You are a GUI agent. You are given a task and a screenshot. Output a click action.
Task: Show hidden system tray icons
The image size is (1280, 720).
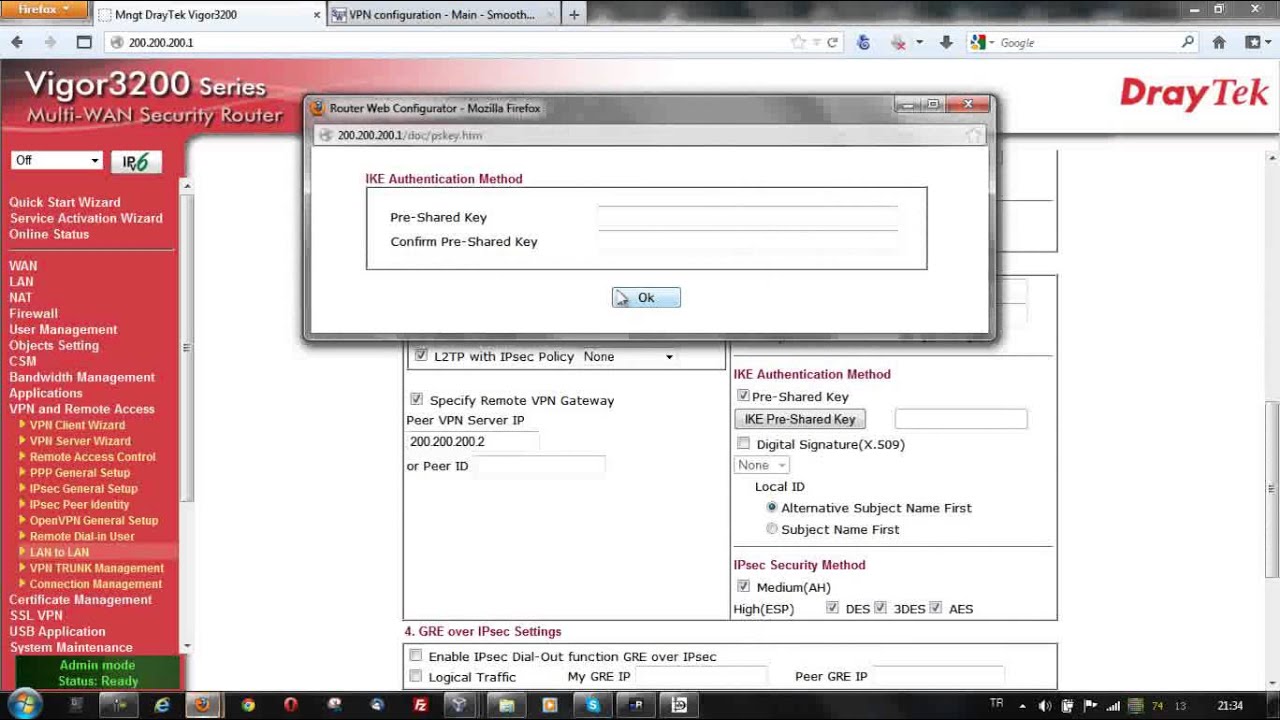[x=1022, y=706]
